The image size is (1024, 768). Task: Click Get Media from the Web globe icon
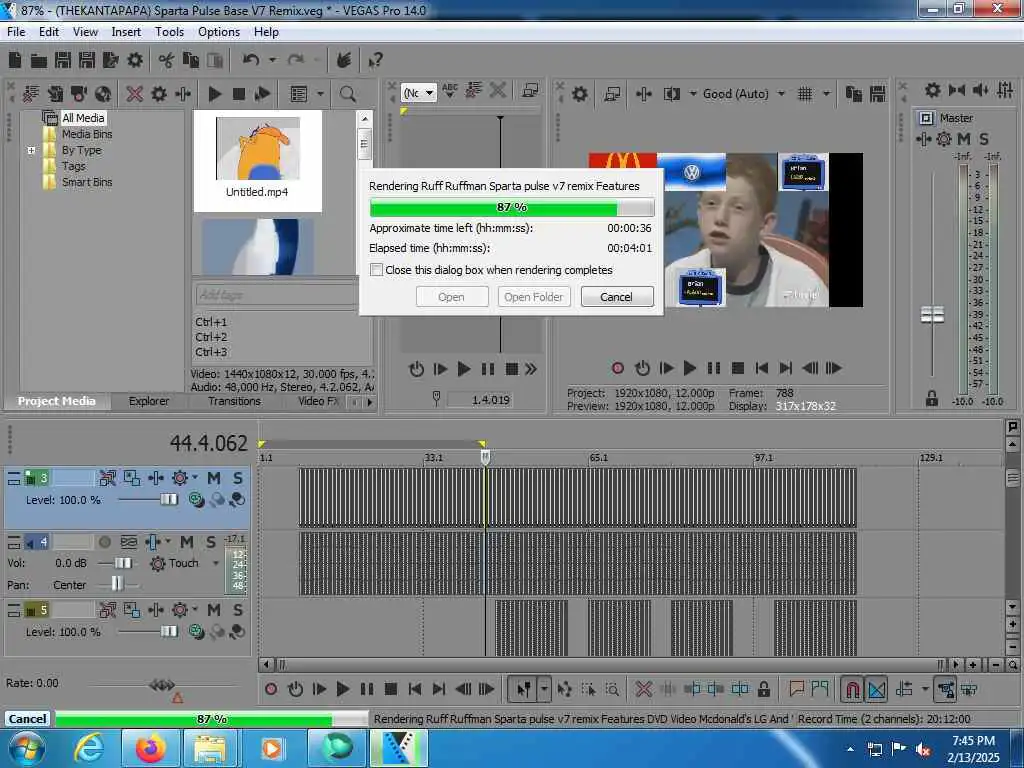(x=103, y=93)
